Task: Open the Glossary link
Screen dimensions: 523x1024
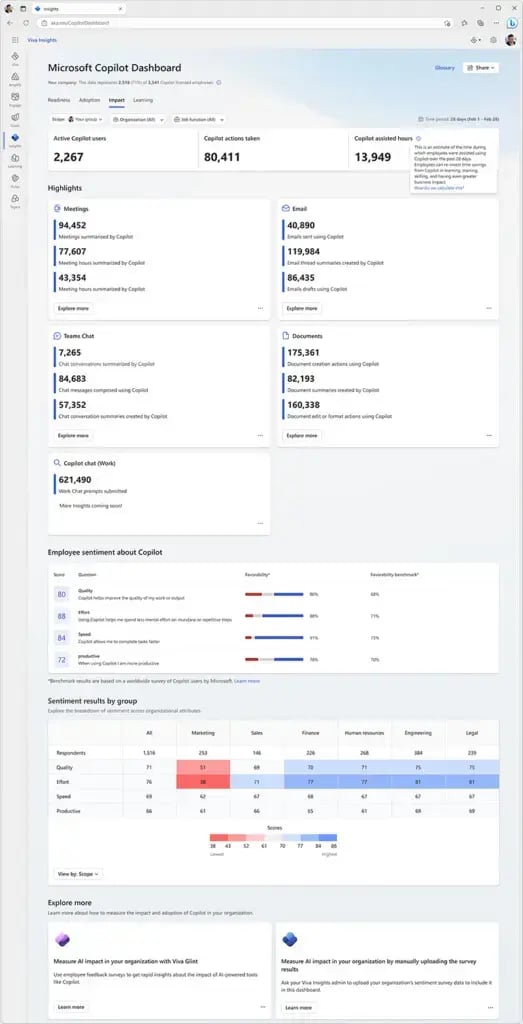Action: [x=445, y=67]
